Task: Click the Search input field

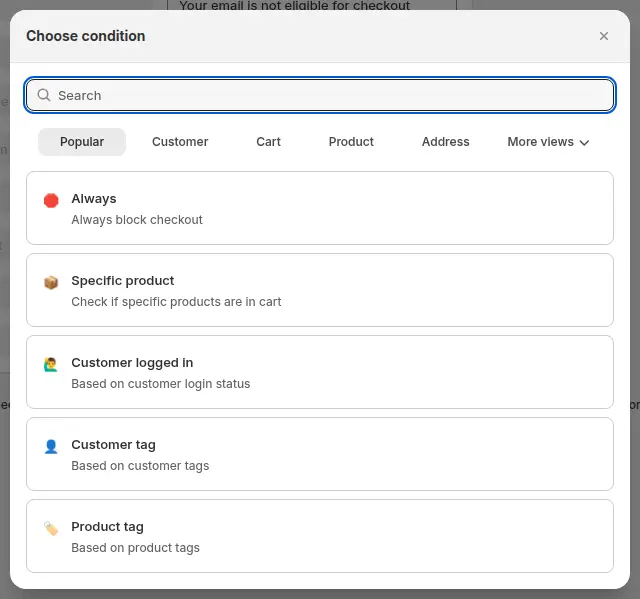Action: pos(320,95)
